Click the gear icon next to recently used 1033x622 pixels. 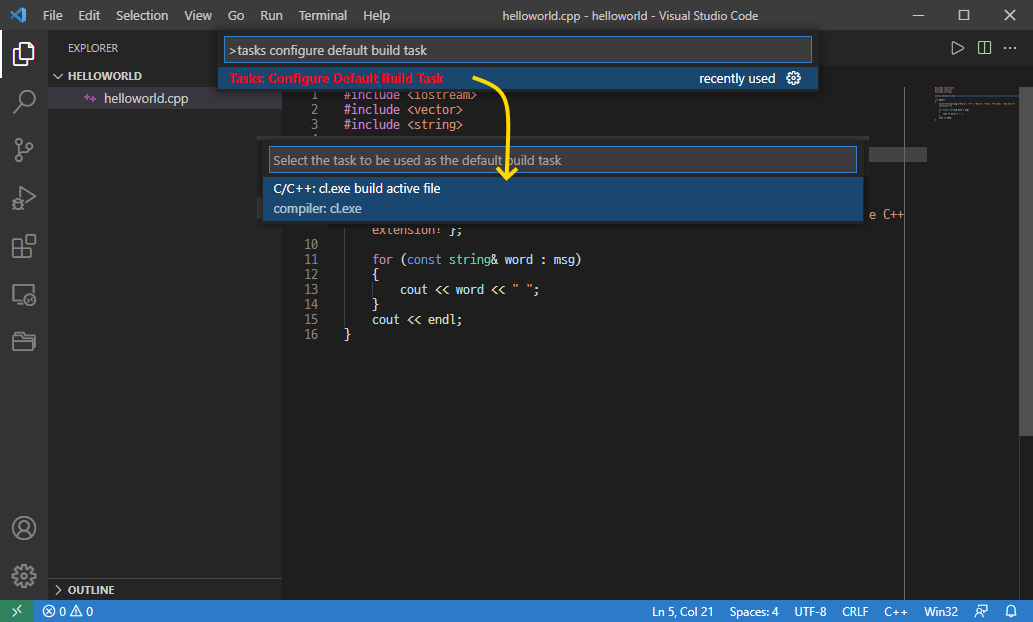pyautogui.click(x=793, y=78)
